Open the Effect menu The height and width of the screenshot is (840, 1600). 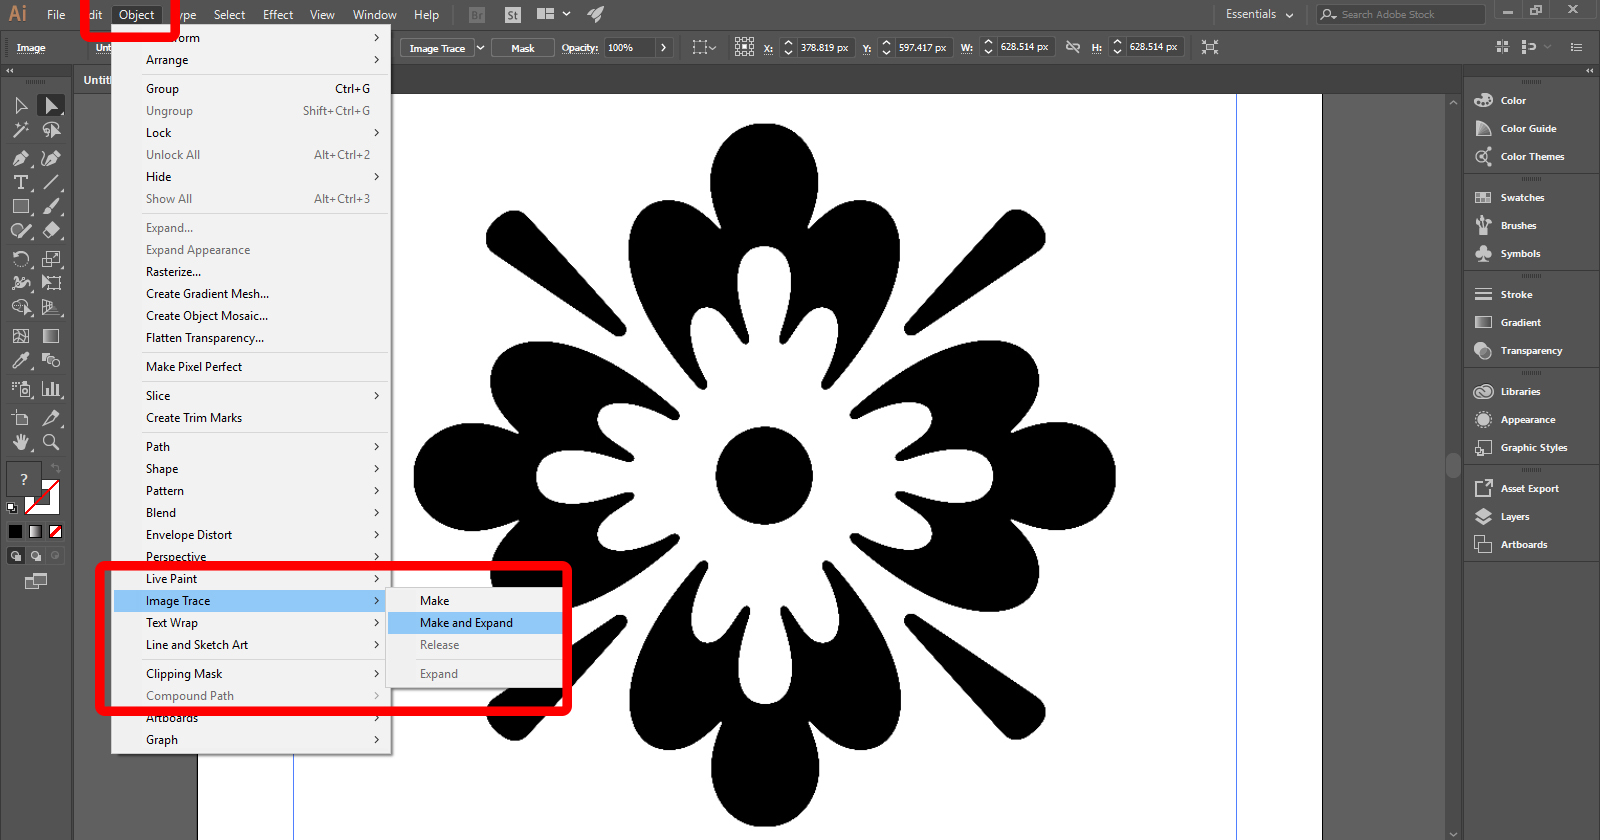(278, 15)
